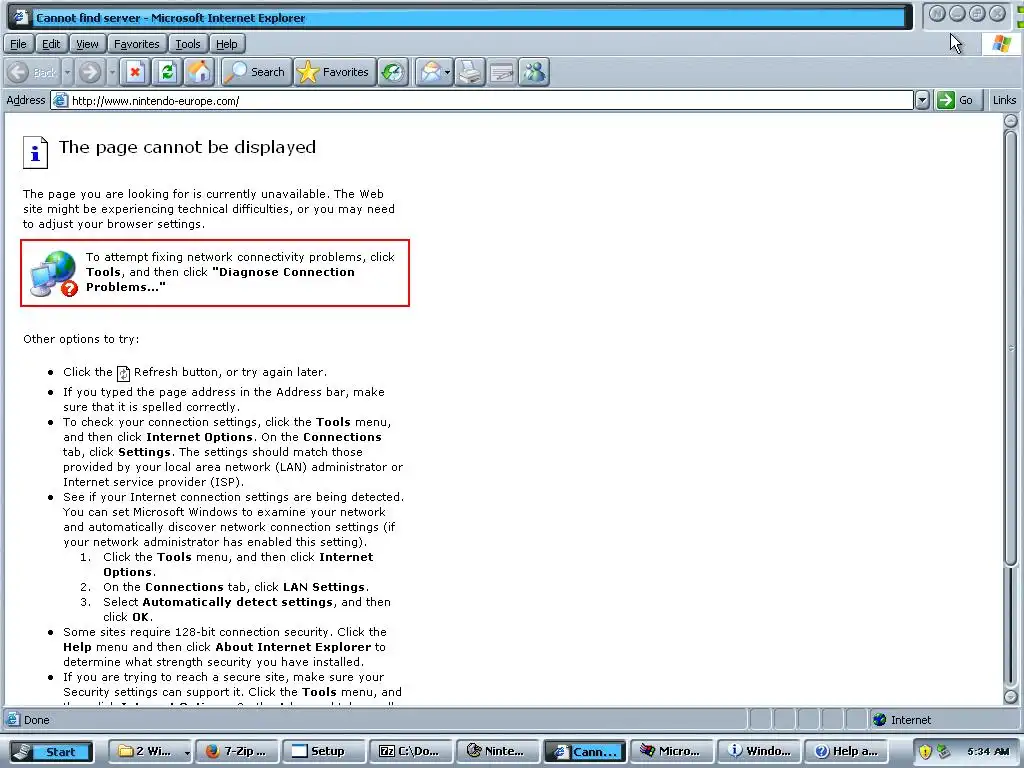Viewport: 1024px width, 768px height.
Task: Open the File menu
Action: (18, 44)
